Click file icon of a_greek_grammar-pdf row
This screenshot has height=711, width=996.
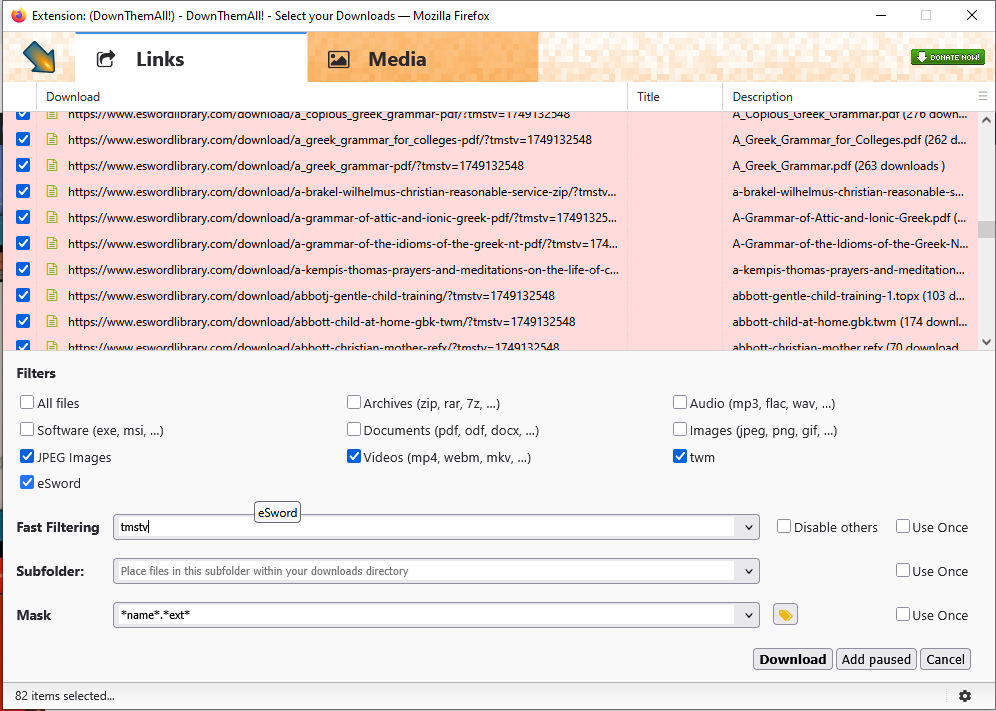point(52,165)
